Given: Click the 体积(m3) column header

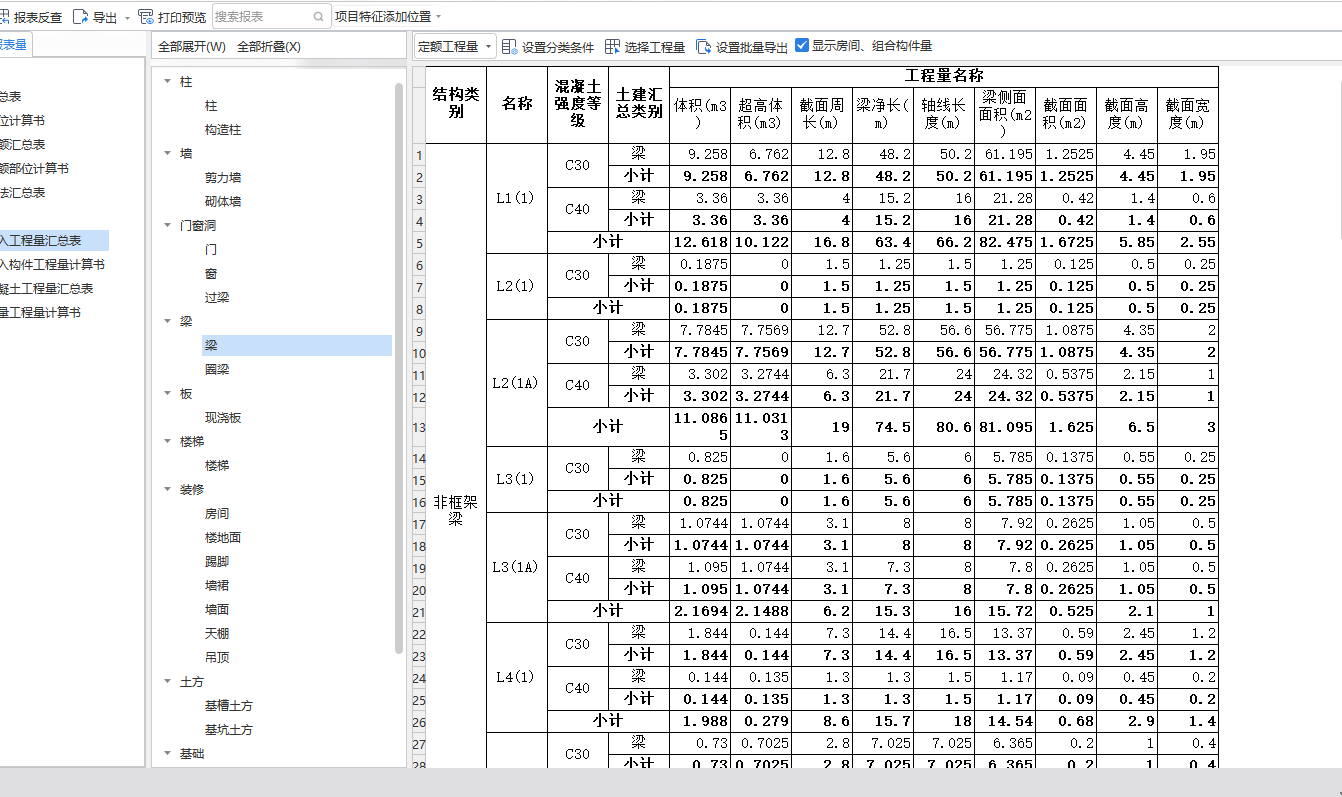Looking at the screenshot, I should 700,114.
